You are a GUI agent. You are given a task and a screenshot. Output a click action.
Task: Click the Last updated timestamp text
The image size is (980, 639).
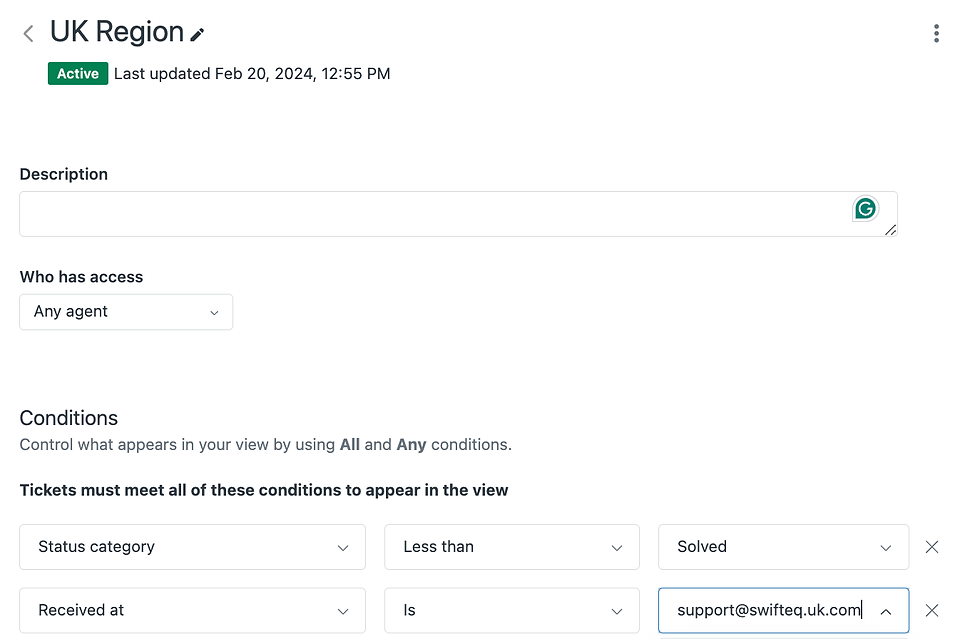(x=253, y=73)
